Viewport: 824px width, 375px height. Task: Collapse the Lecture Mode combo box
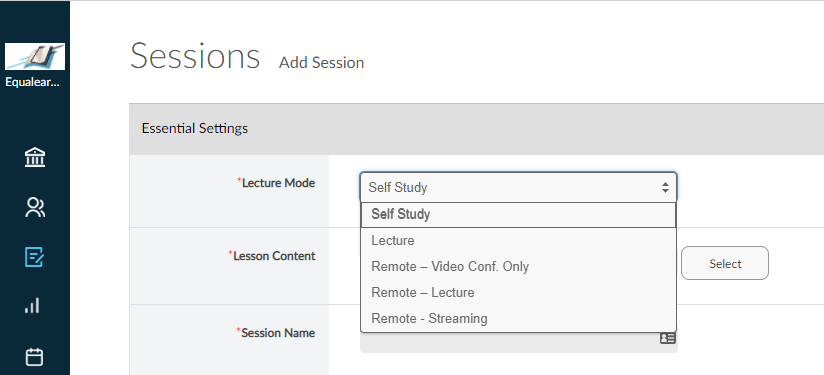[519, 188]
